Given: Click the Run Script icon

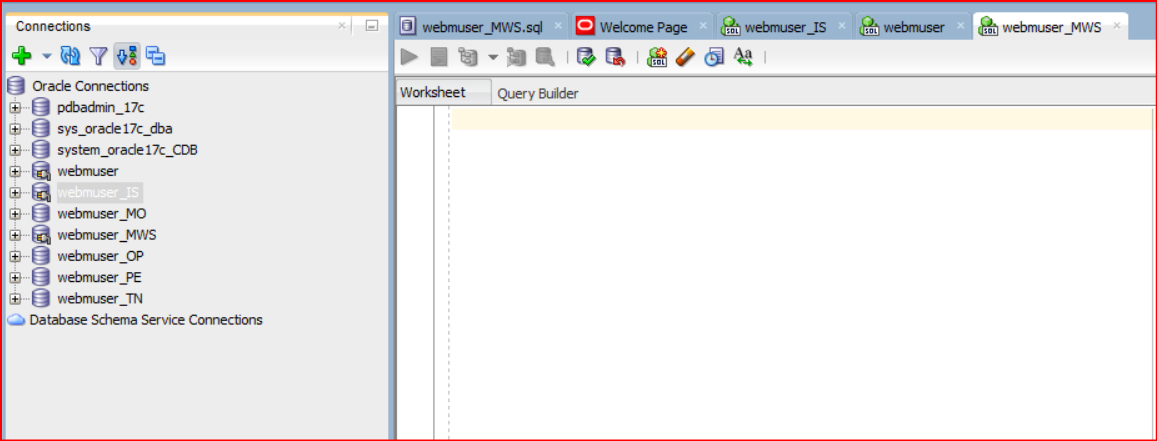Looking at the screenshot, I should (439, 56).
